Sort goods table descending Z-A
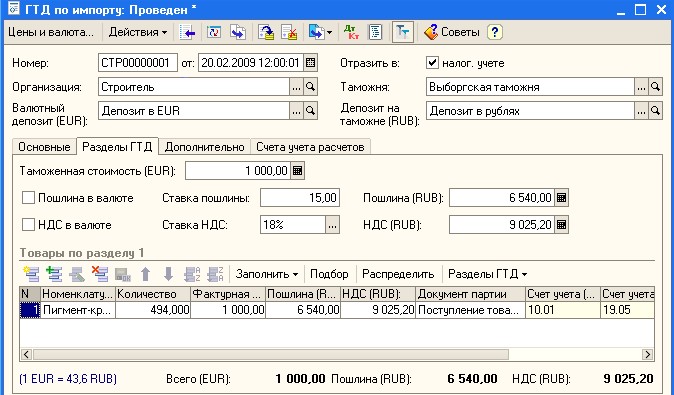The width and height of the screenshot is (674, 395). (215, 274)
